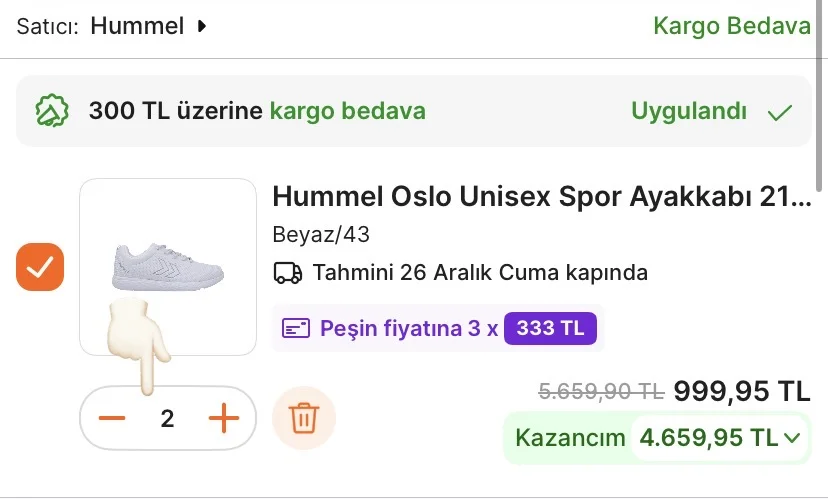This screenshot has height=499, width=828.
Task: Click the delivery truck icon
Action: click(288, 272)
